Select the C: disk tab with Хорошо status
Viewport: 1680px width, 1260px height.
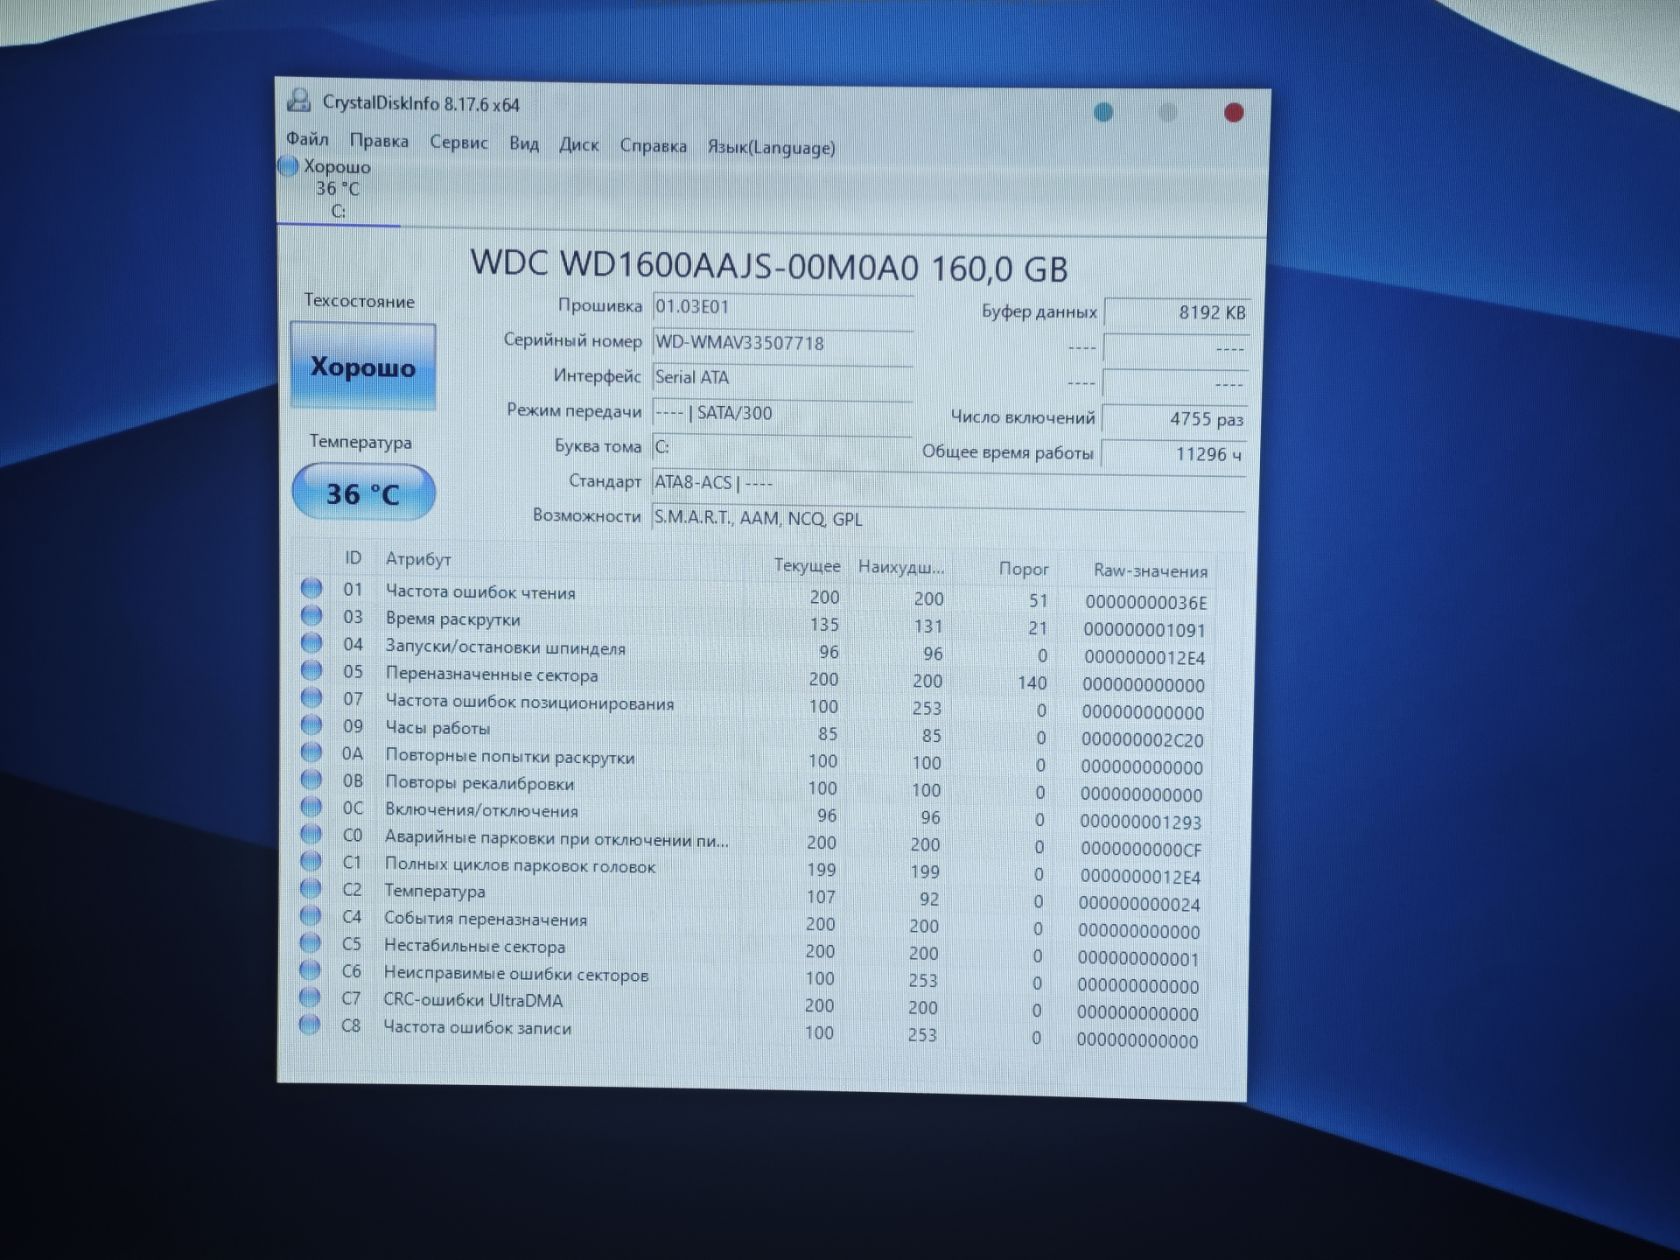[337, 189]
